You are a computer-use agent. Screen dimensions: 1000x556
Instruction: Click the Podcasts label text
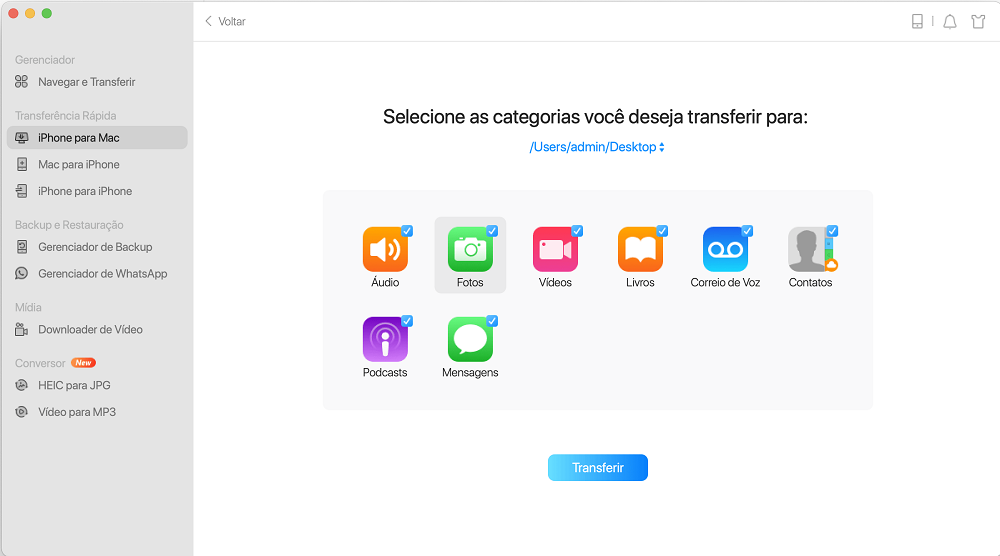(x=385, y=372)
